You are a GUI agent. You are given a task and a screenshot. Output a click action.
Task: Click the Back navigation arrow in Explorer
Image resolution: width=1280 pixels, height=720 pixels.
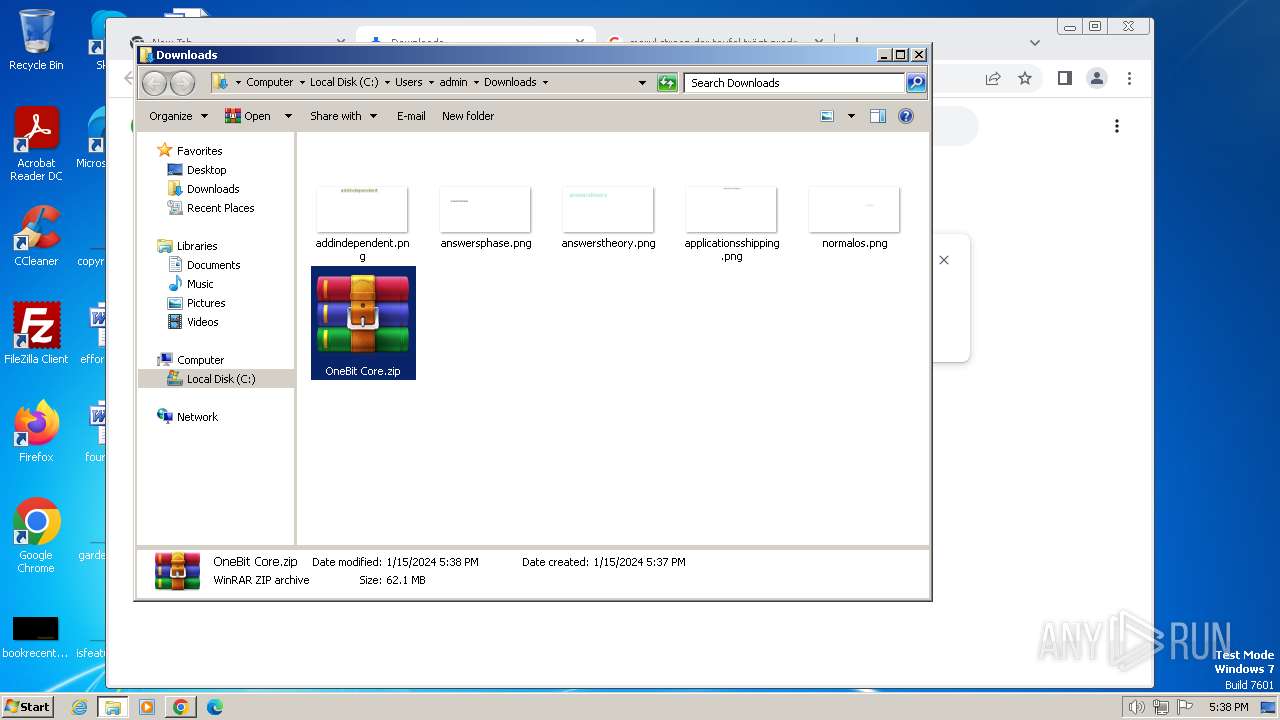155,83
